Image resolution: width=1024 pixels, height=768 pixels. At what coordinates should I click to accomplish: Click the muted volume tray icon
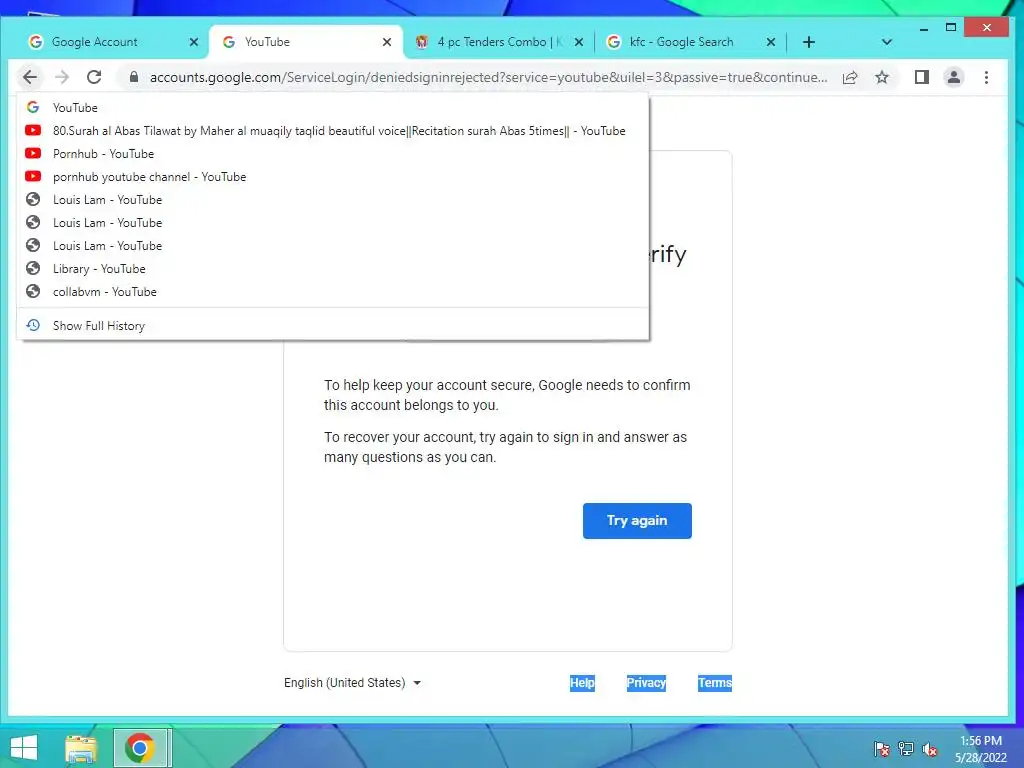930,749
